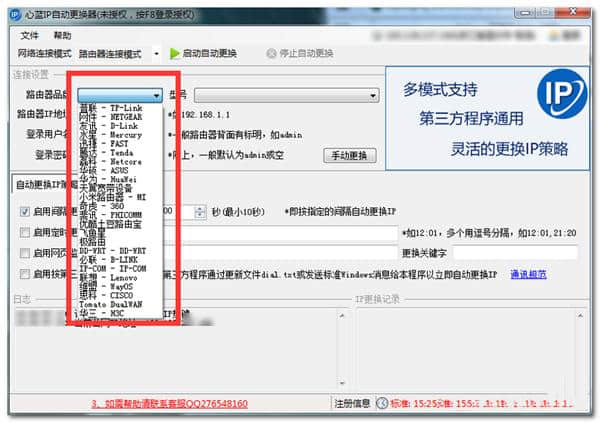This screenshot has height=423, width=600.
Task: Click 停止自动更换 stop button label
Action: coord(306,54)
